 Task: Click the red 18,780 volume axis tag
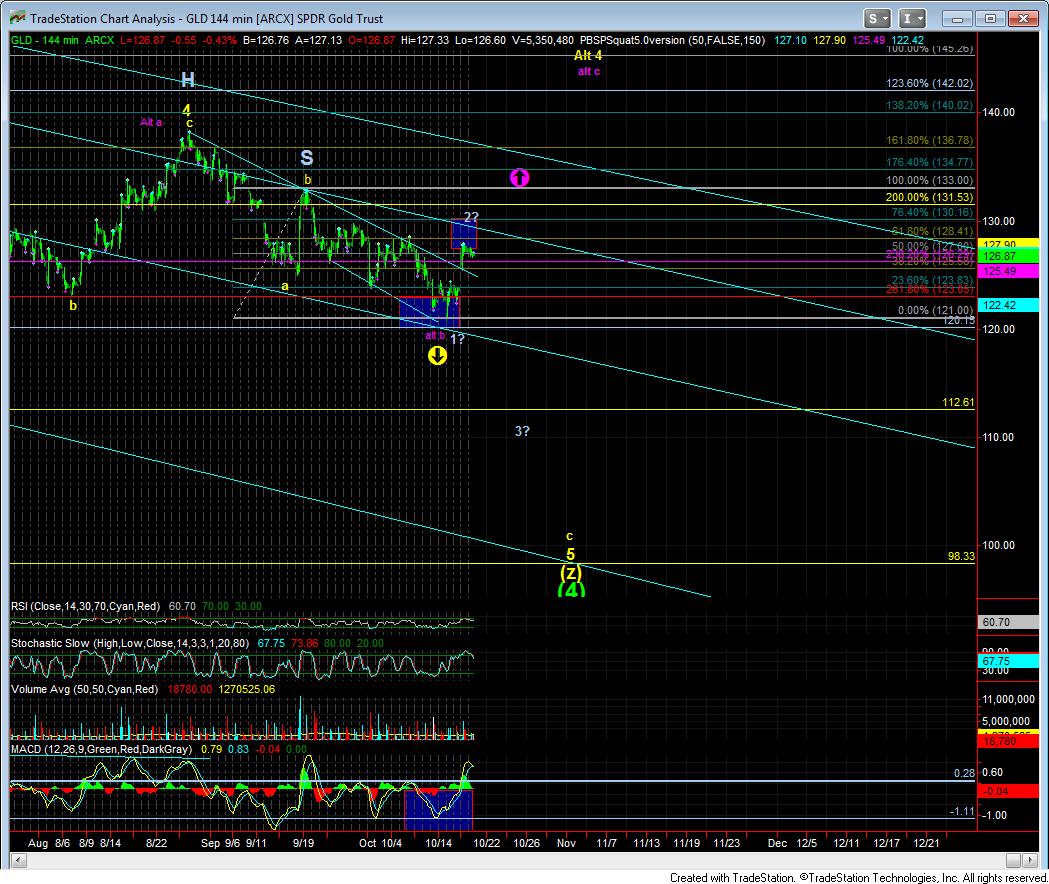coord(1008,741)
